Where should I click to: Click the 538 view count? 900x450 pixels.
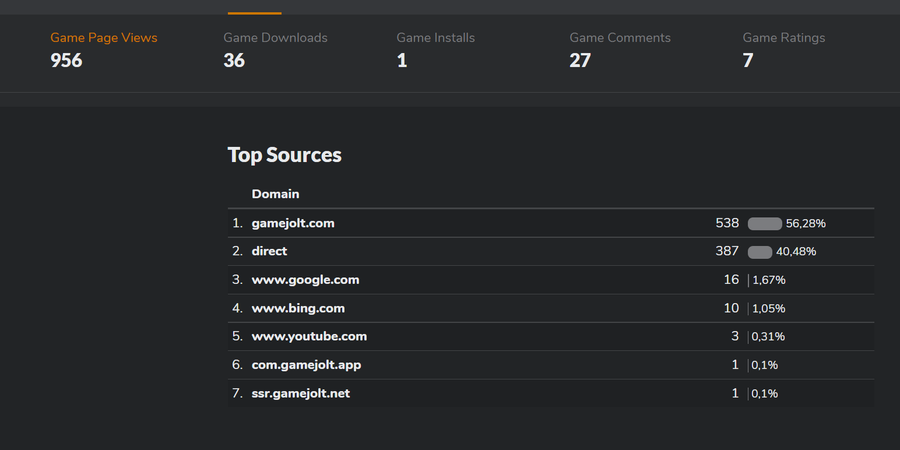point(727,223)
